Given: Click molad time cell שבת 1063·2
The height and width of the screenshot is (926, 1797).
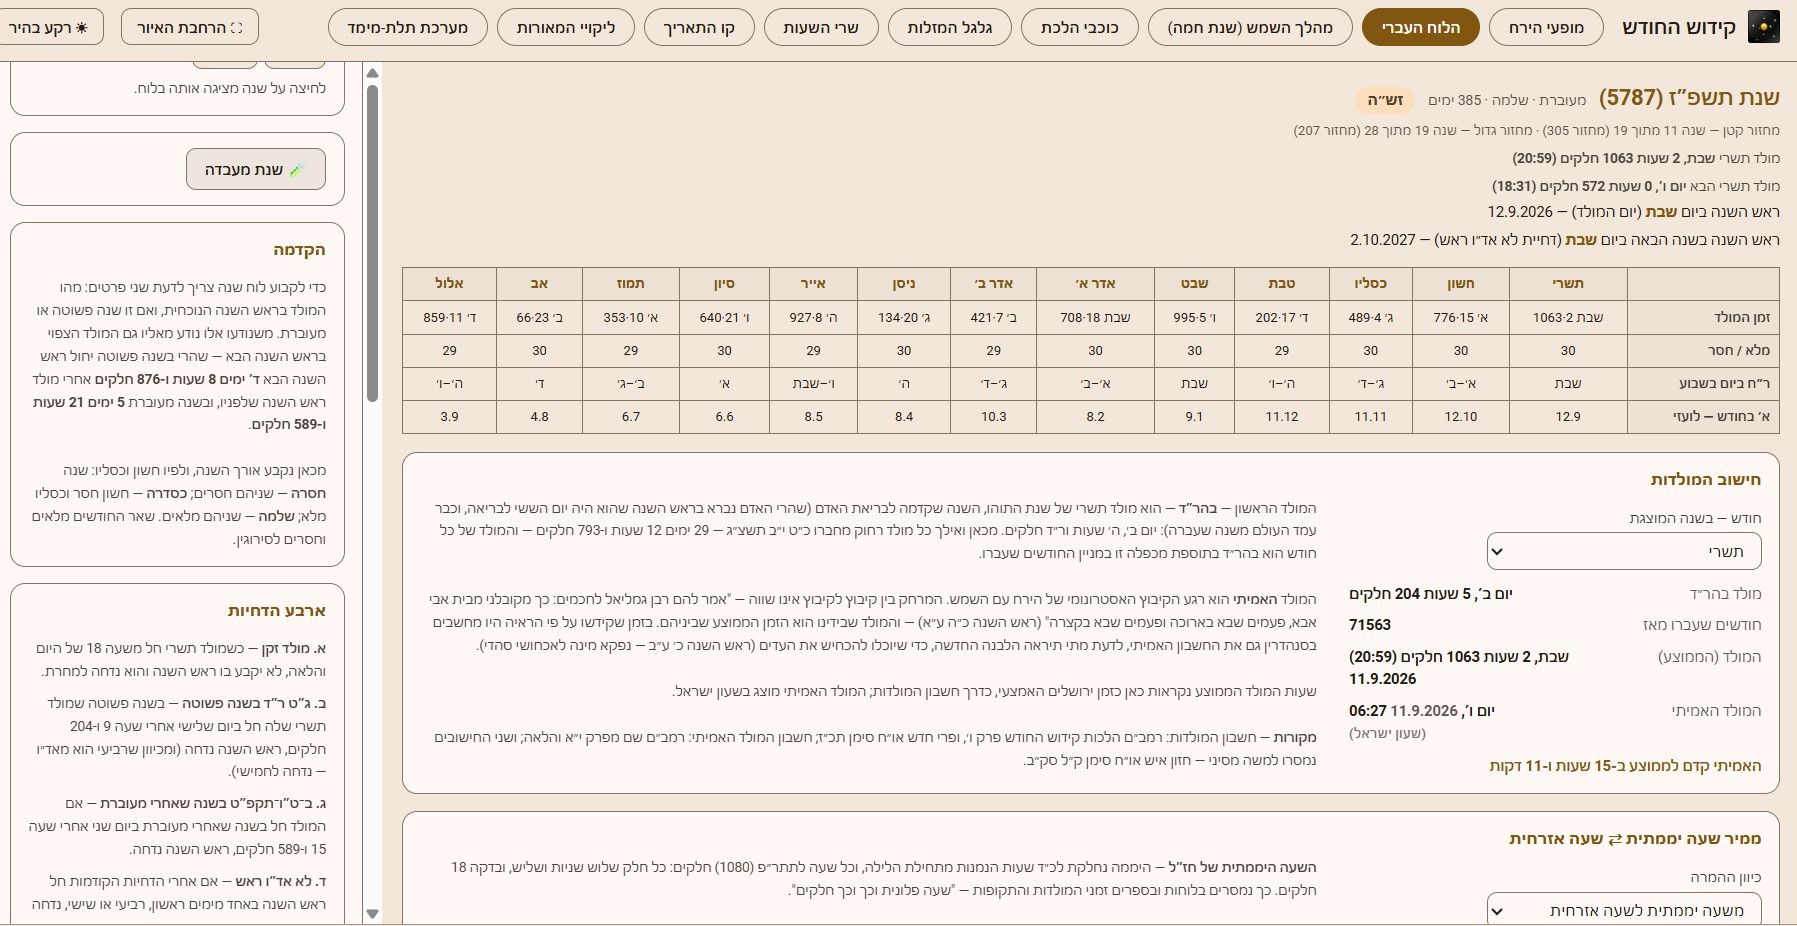Looking at the screenshot, I should (1568, 317).
